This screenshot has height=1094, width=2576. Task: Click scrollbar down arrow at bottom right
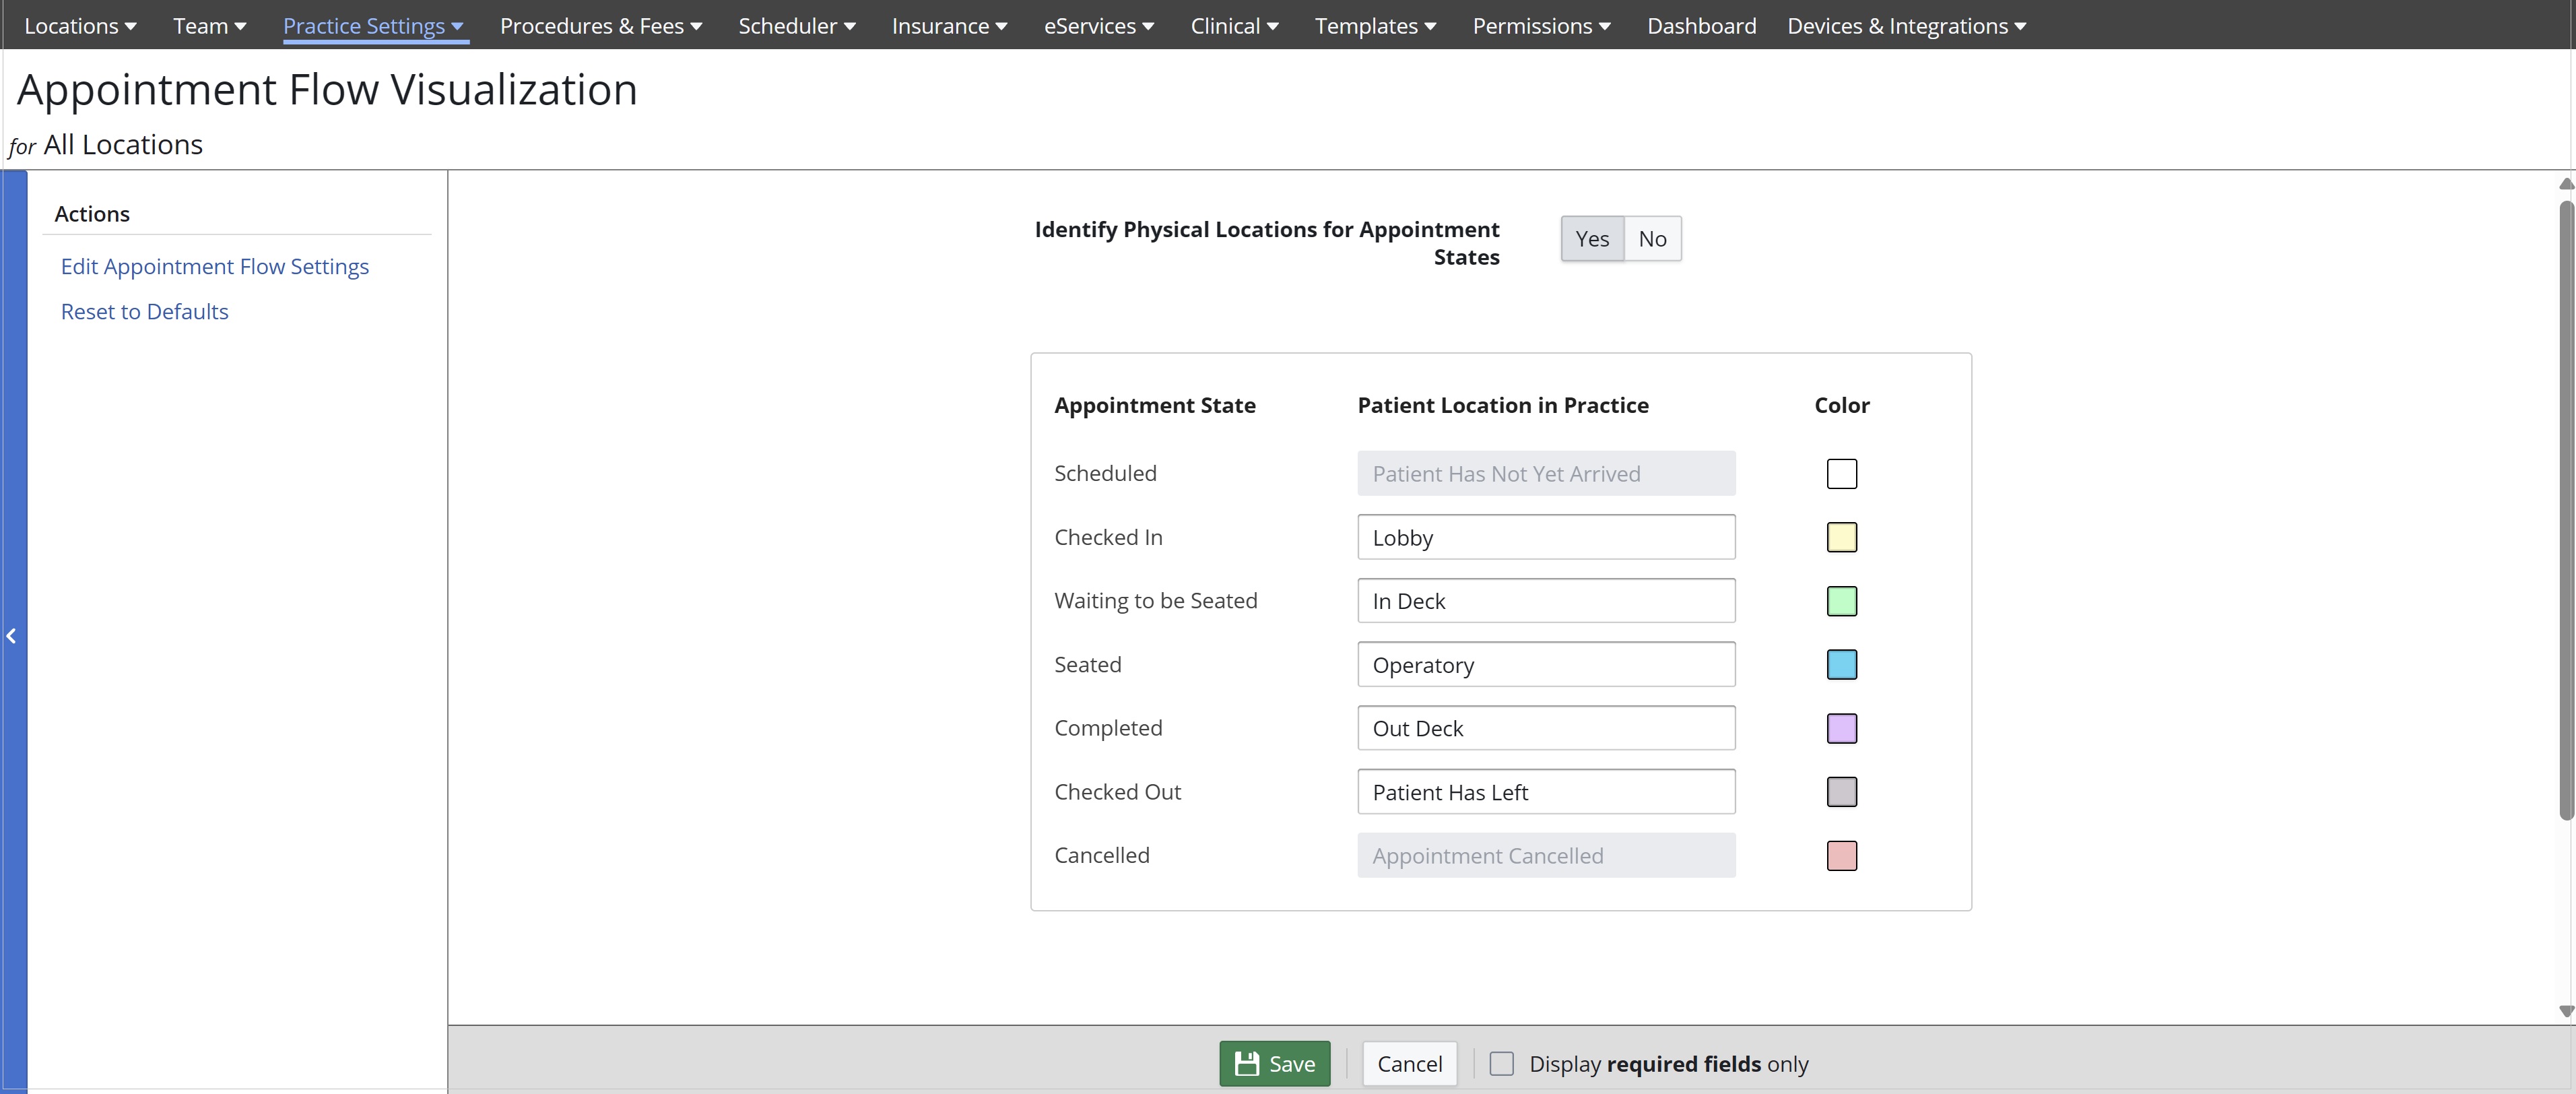(x=2565, y=1011)
